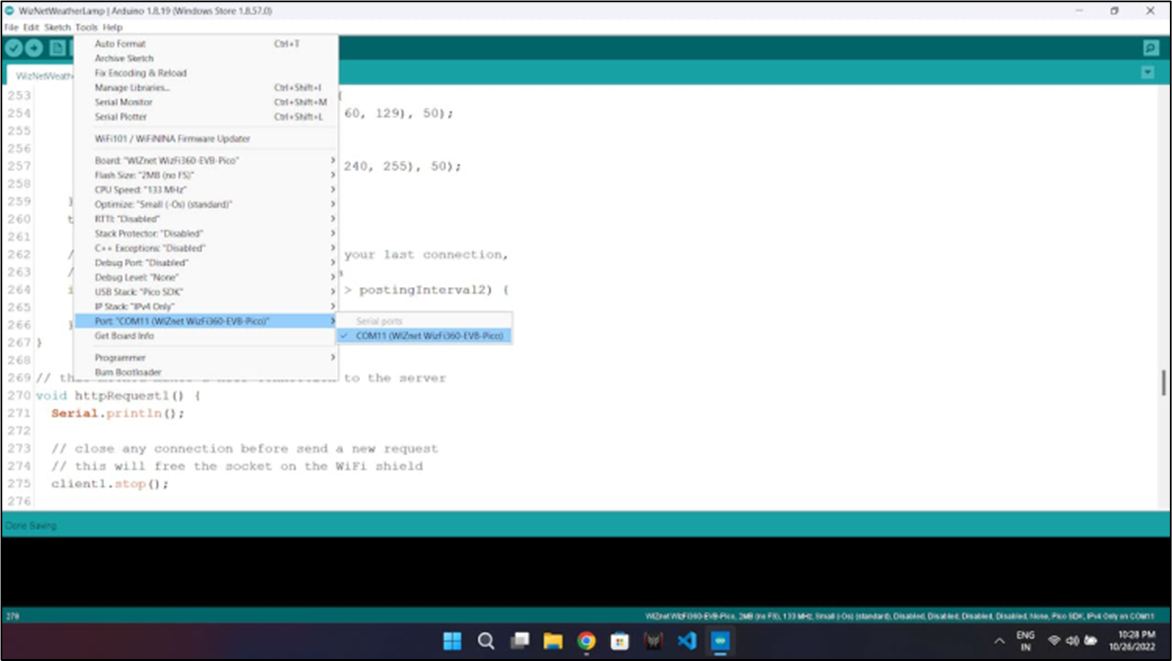Launch Visual Studio Code taskbar icon

(x=687, y=641)
